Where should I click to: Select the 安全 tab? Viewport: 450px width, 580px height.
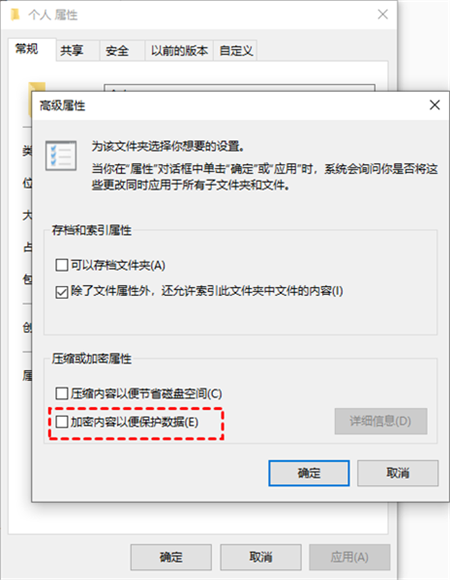point(117,50)
